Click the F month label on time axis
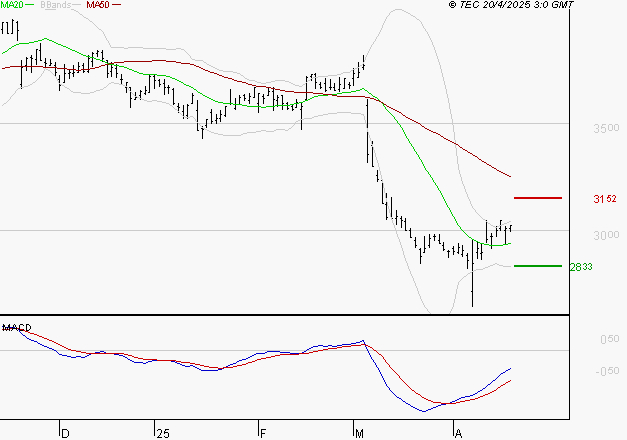This screenshot has width=627, height=440. click(263, 433)
